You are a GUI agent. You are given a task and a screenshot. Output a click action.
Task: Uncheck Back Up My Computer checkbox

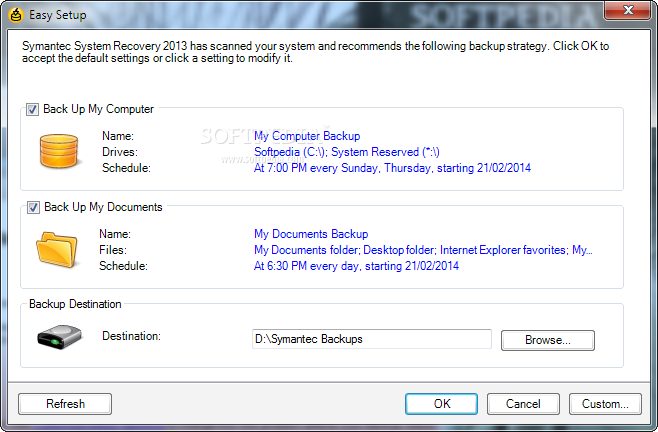click(x=32, y=110)
